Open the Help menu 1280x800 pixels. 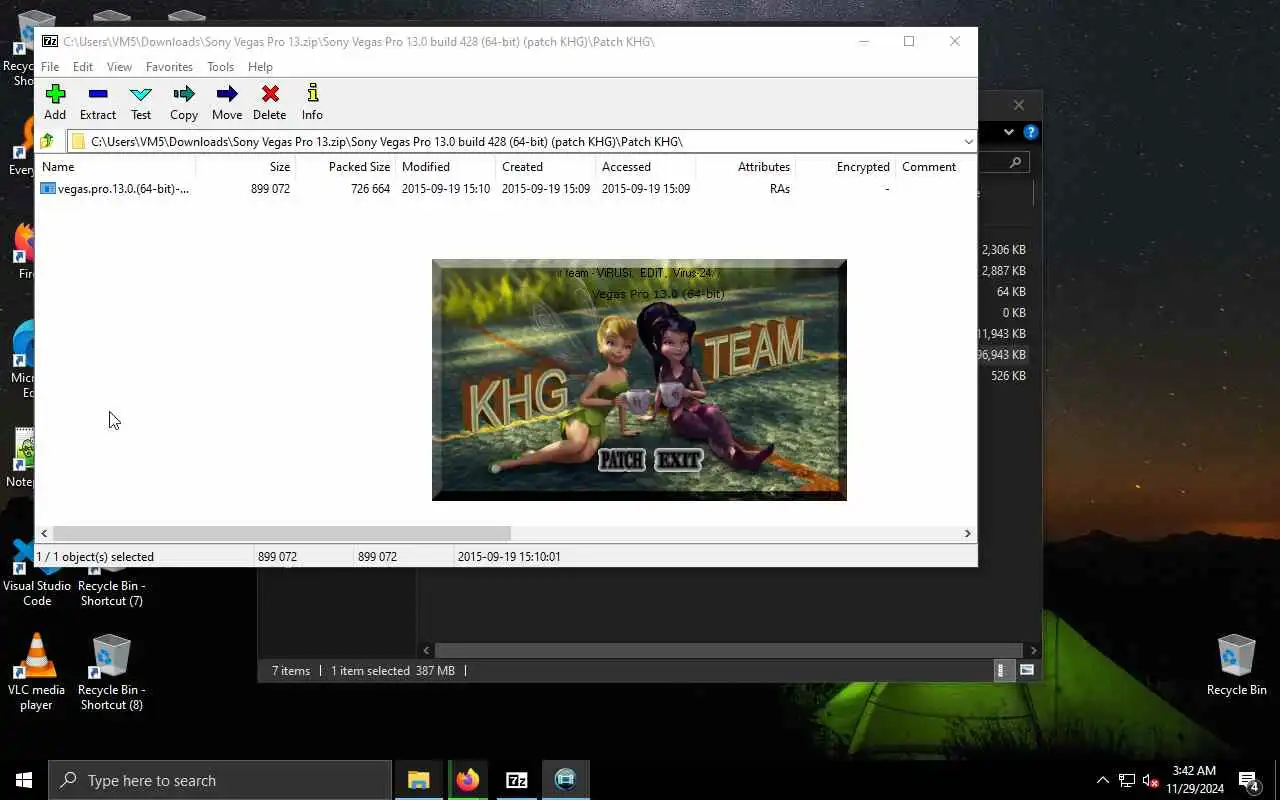260,67
